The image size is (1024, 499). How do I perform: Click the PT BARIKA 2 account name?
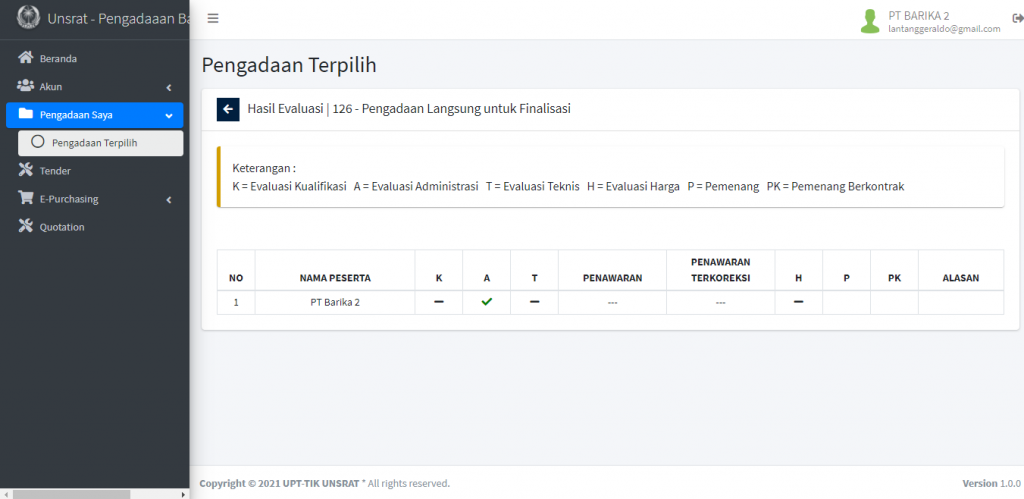[918, 16]
